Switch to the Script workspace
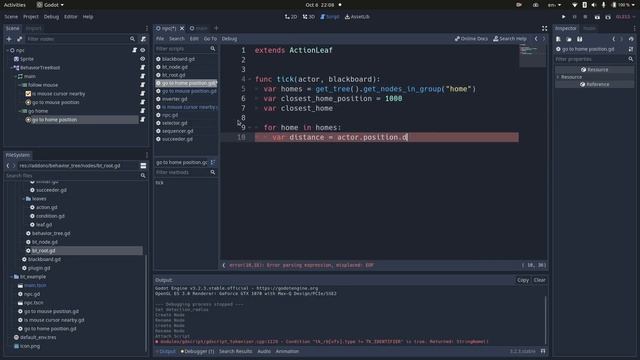 pyautogui.click(x=330, y=17)
